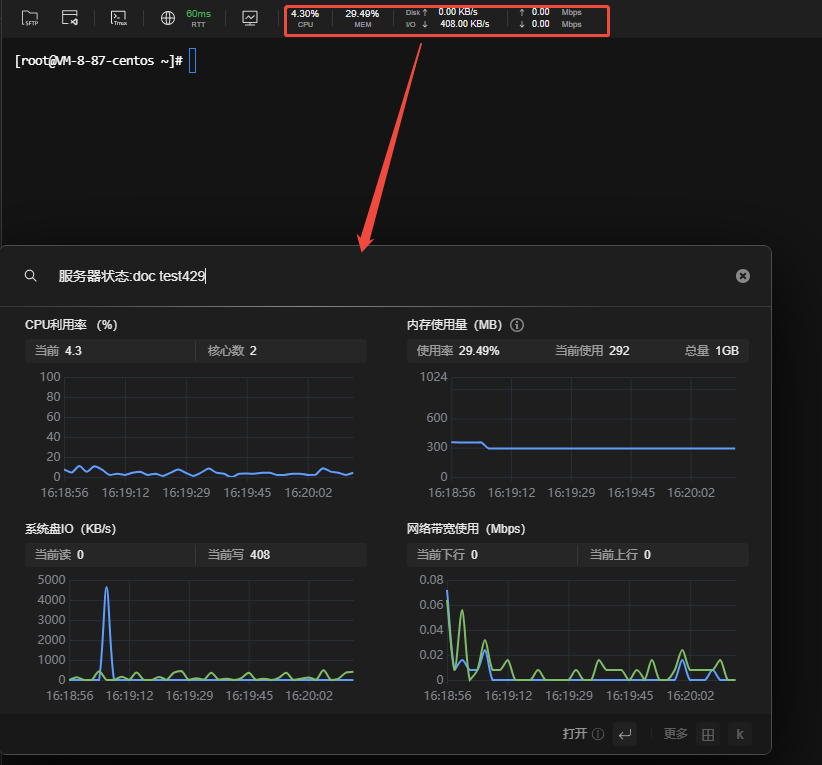Click the 当前使用 292 memory value
This screenshot has height=765, width=822.
pos(592,351)
